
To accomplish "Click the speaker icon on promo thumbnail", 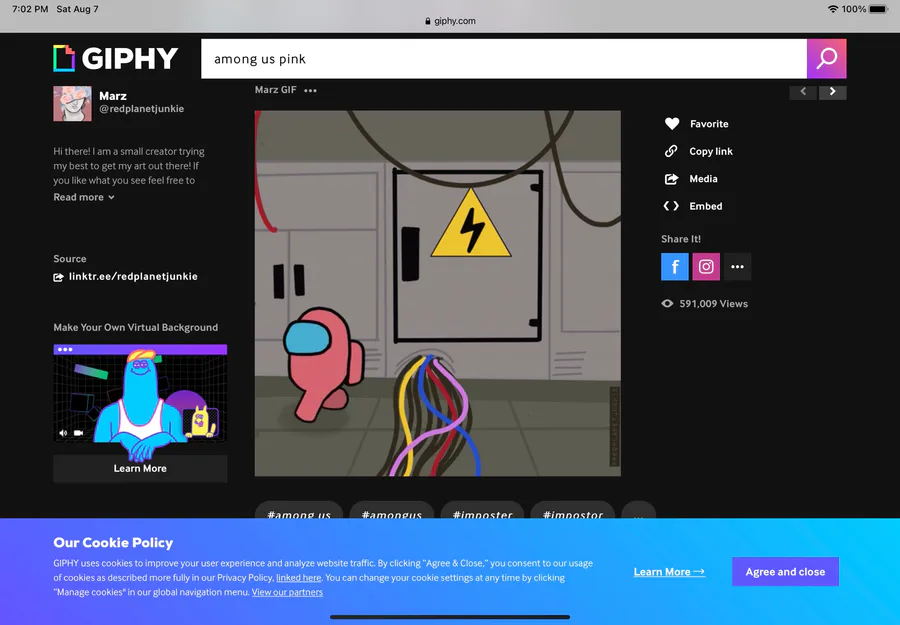I will tap(63, 433).
